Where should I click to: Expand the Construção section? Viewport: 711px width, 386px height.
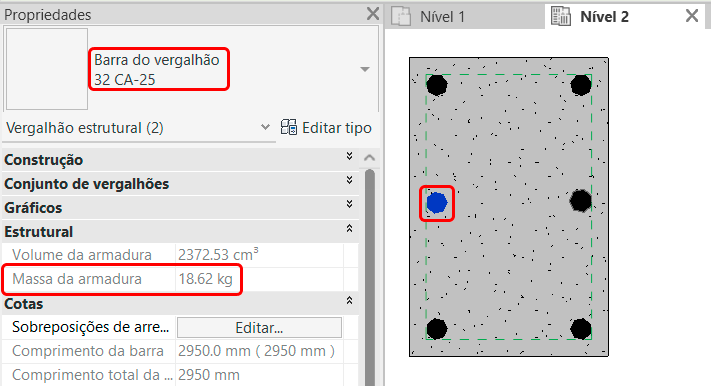point(349,156)
